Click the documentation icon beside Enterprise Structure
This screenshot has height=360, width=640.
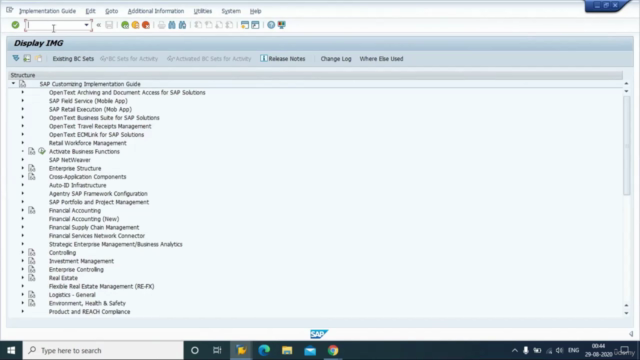point(32,168)
